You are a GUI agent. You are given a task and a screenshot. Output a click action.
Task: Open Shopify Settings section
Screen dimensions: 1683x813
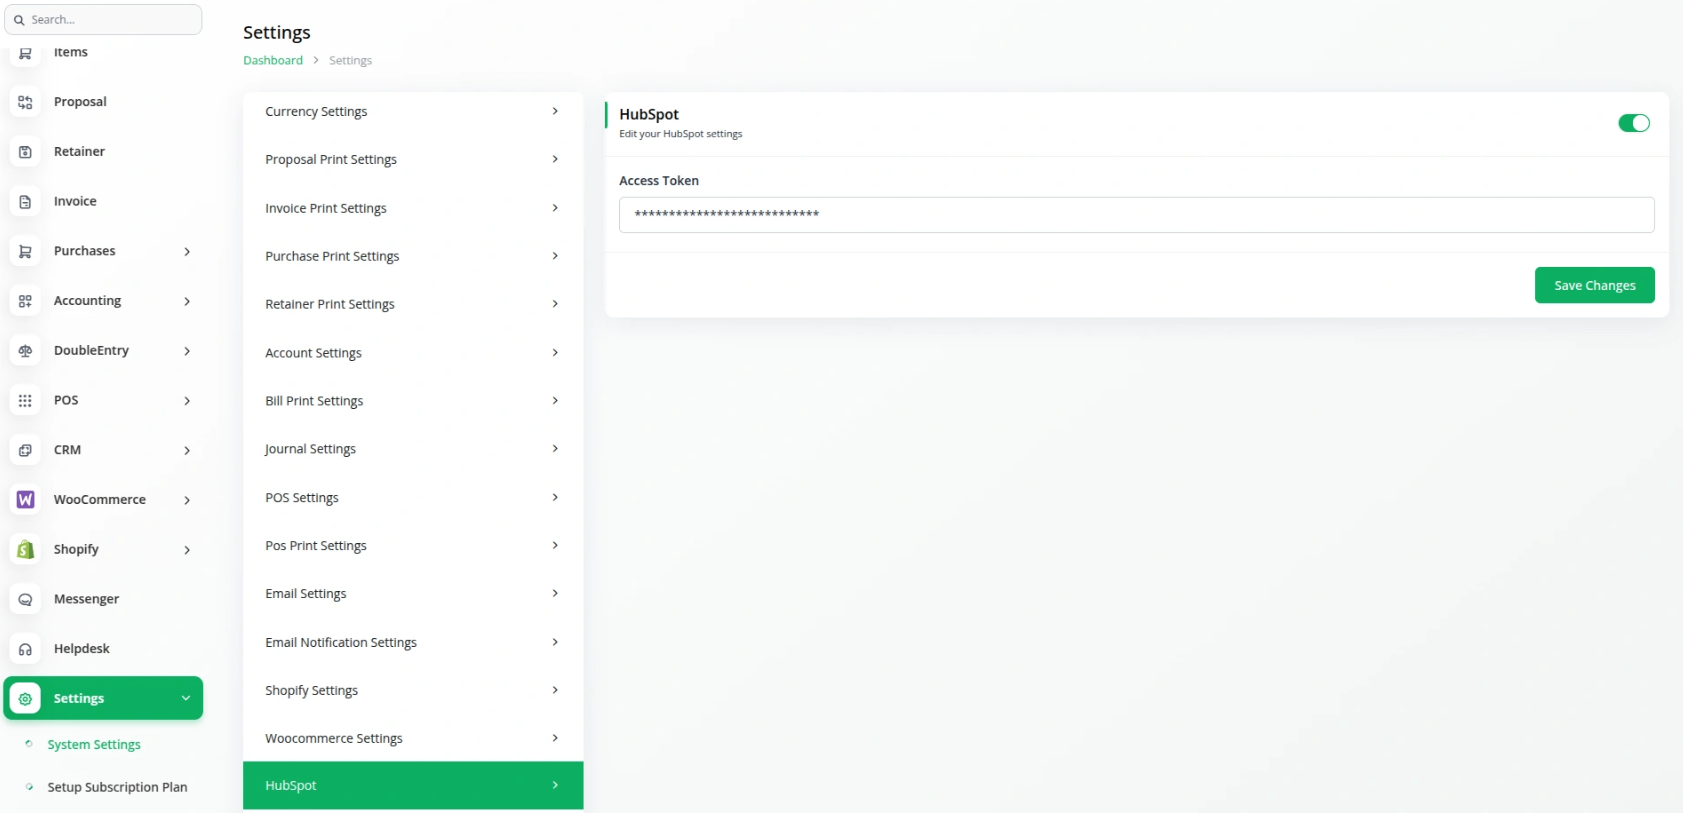413,690
